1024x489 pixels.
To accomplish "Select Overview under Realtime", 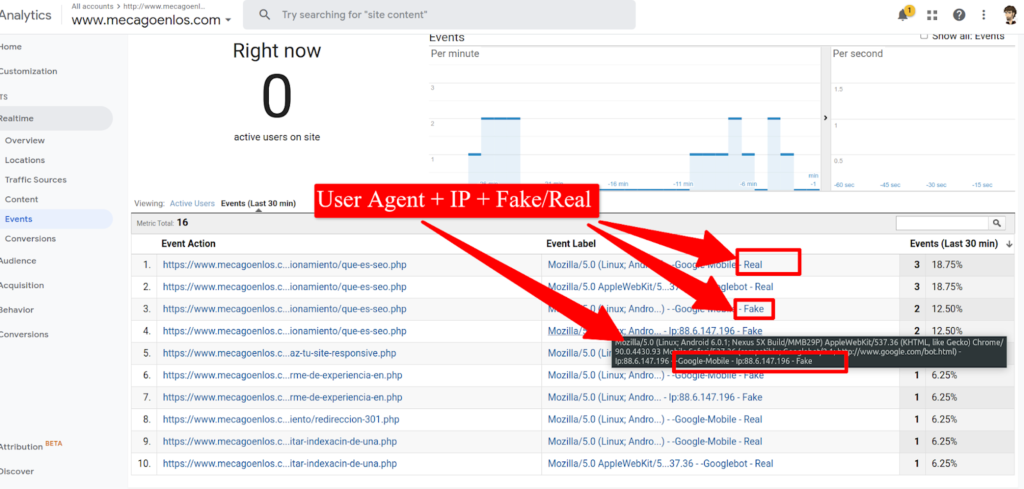I will click(25, 140).
